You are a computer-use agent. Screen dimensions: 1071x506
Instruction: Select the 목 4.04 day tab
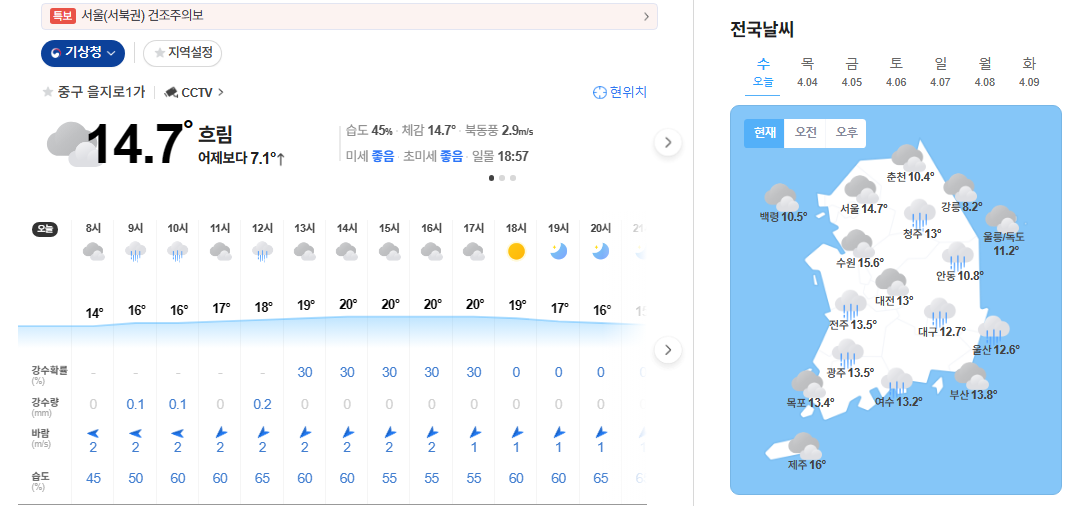coord(807,72)
